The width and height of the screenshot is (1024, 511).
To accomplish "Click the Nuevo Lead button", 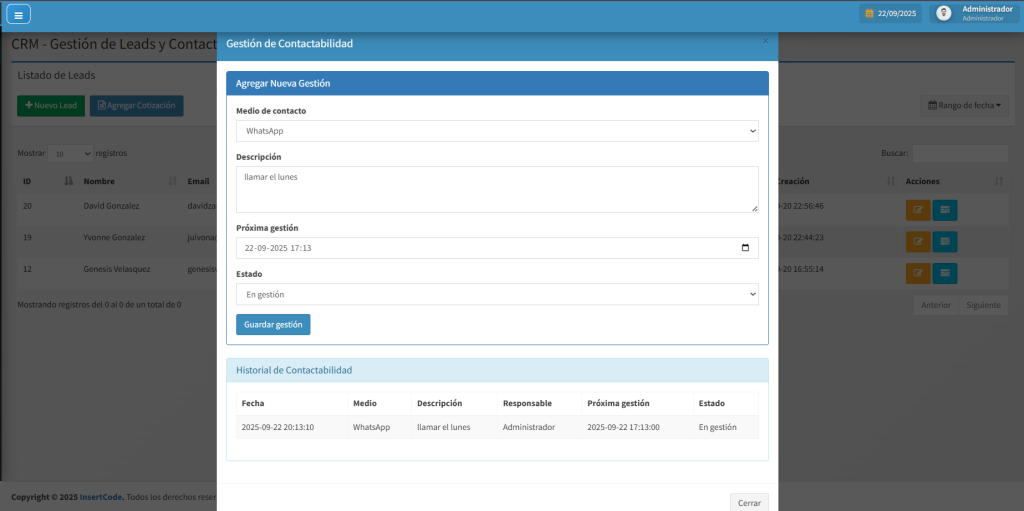I will [51, 106].
